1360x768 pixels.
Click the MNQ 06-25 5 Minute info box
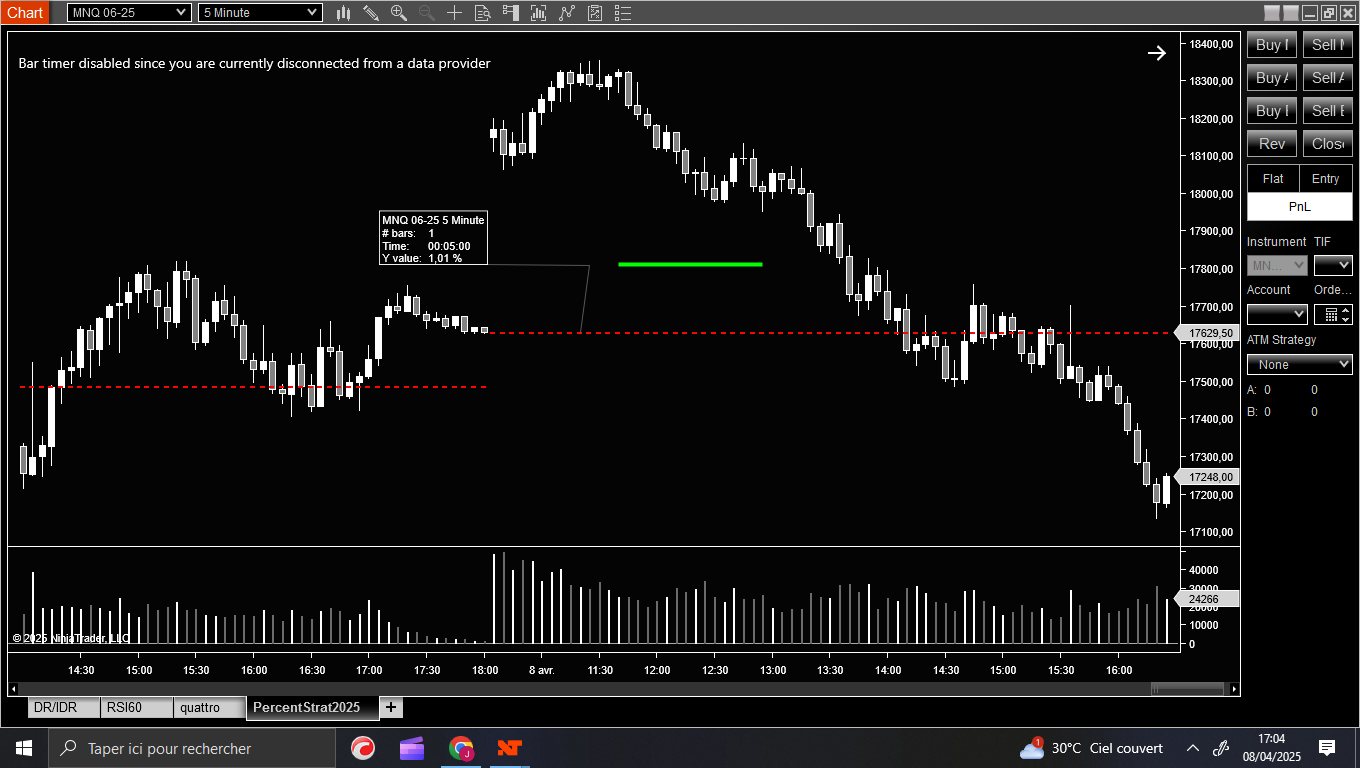pyautogui.click(x=433, y=238)
